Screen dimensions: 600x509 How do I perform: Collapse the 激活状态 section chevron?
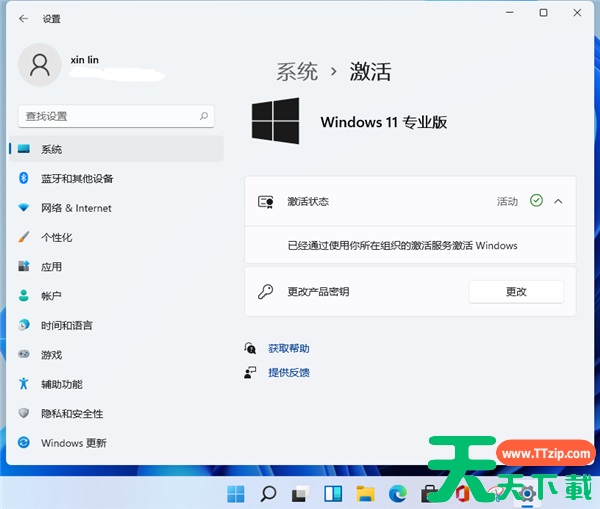tap(558, 201)
